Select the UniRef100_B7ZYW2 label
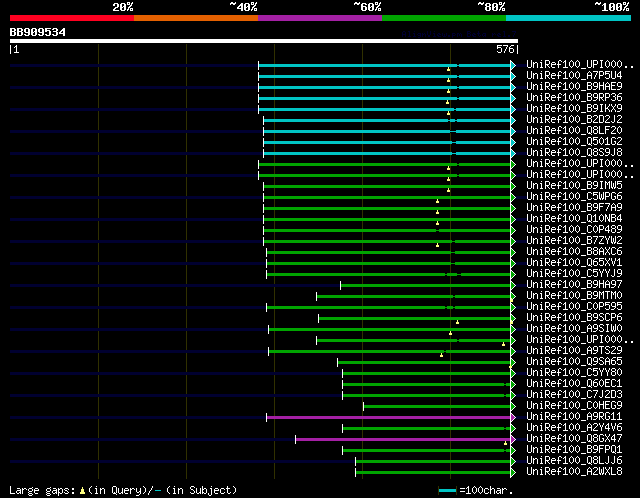This screenshot has height=498, width=640. click(x=574, y=241)
